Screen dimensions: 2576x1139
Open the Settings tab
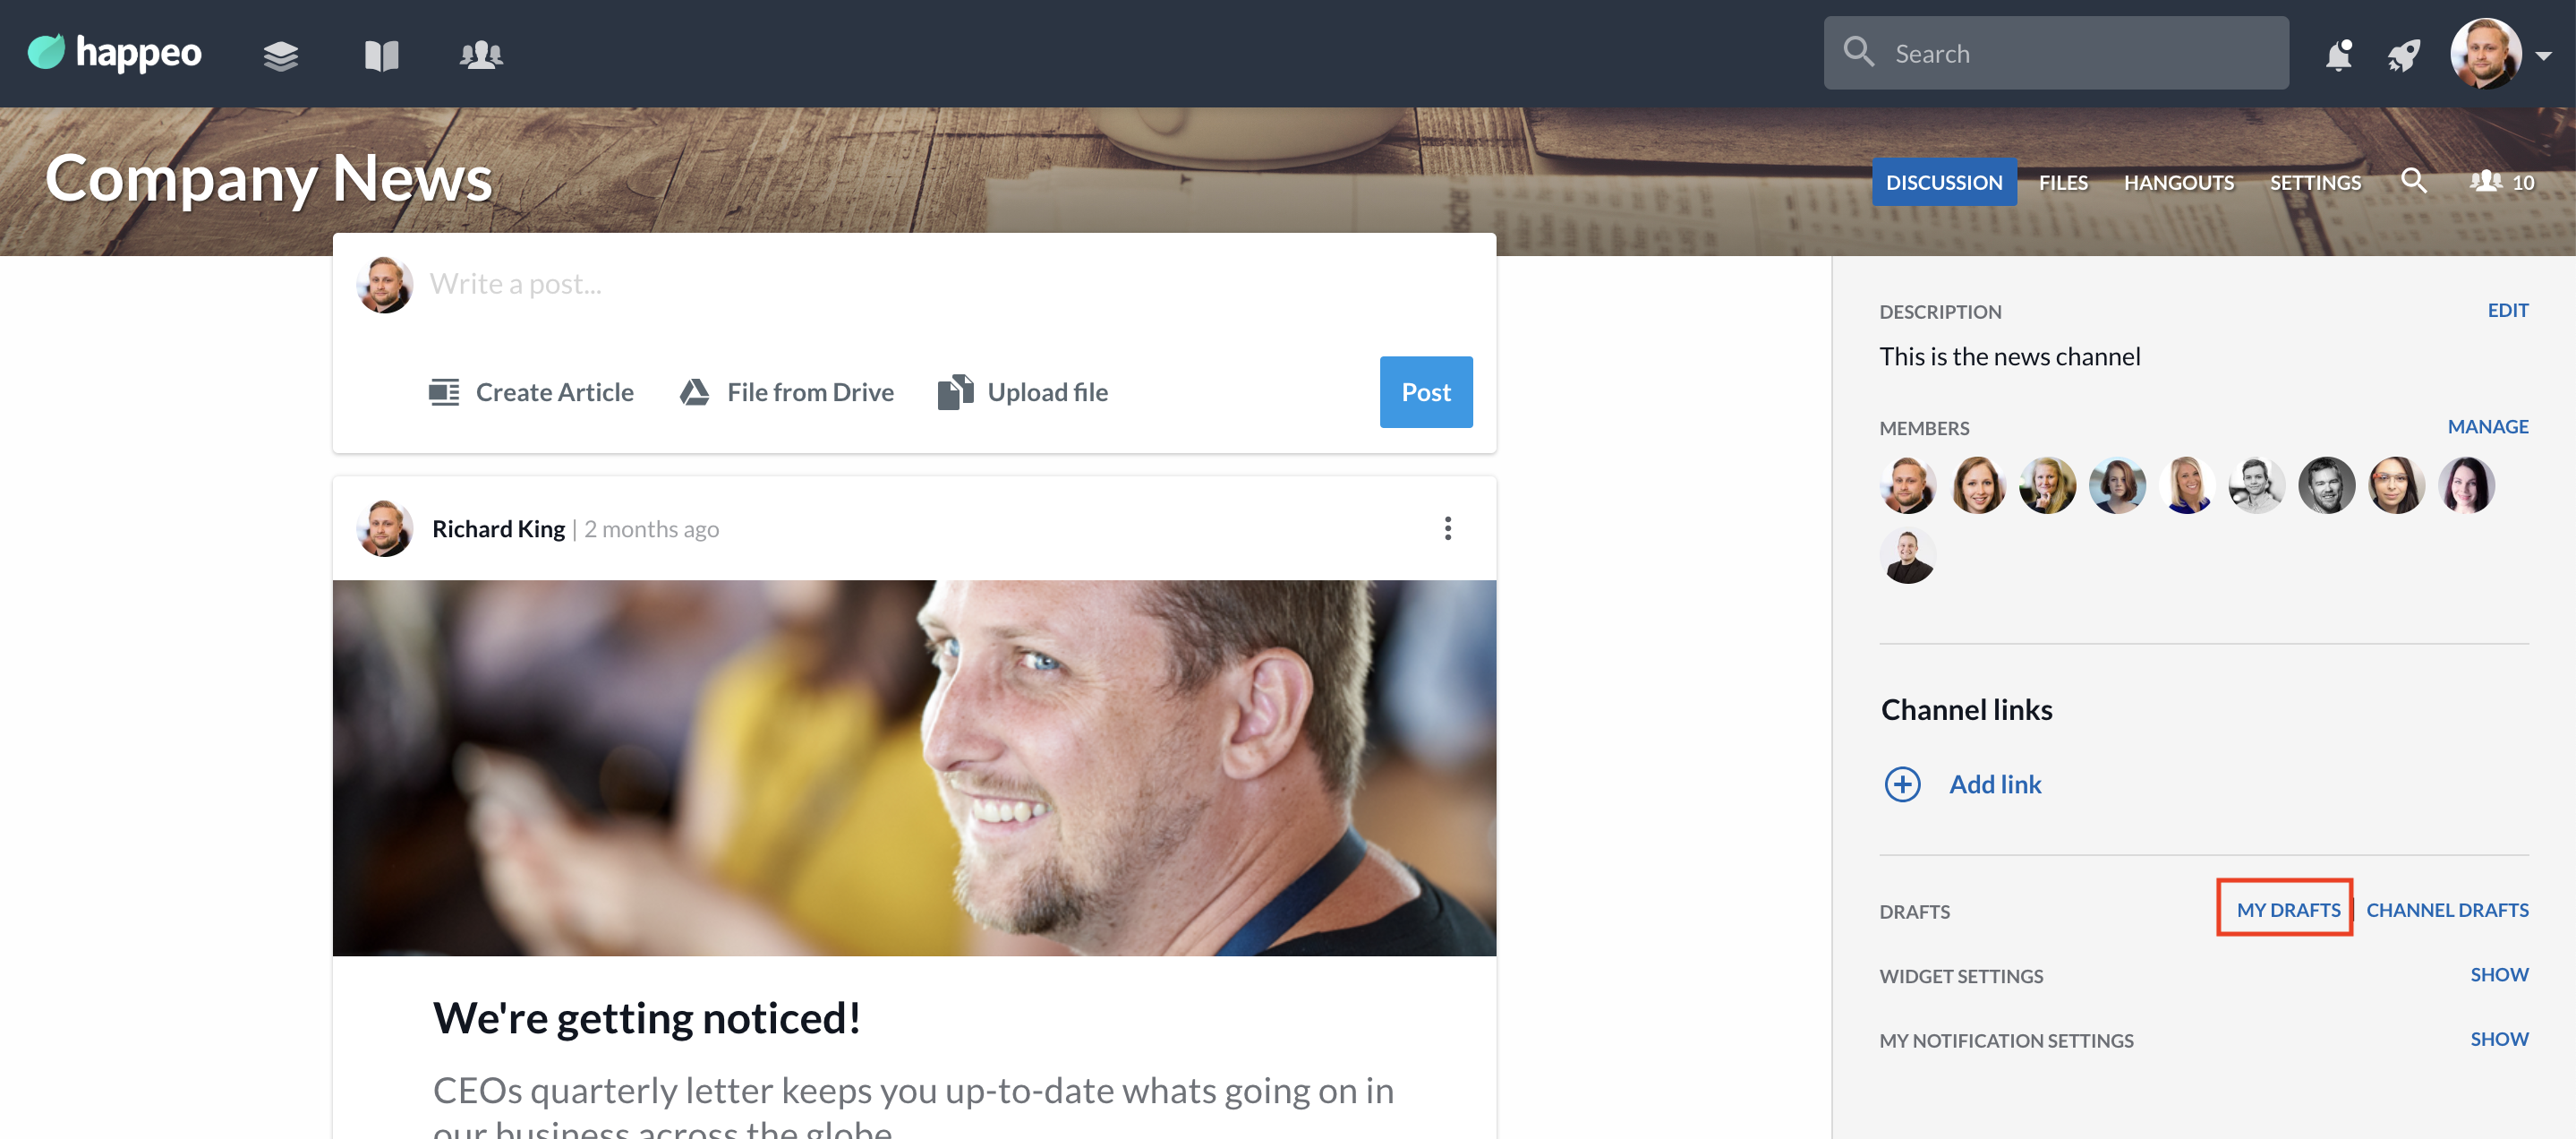[x=2315, y=182]
